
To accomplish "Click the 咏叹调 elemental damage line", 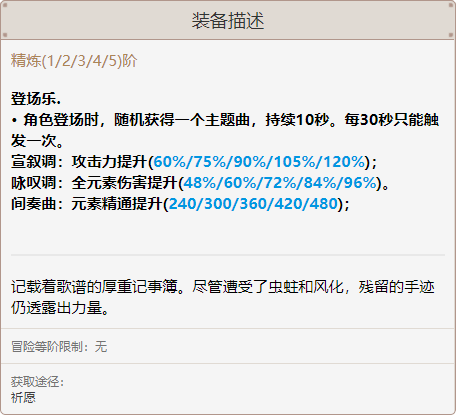I will (x=200, y=183).
